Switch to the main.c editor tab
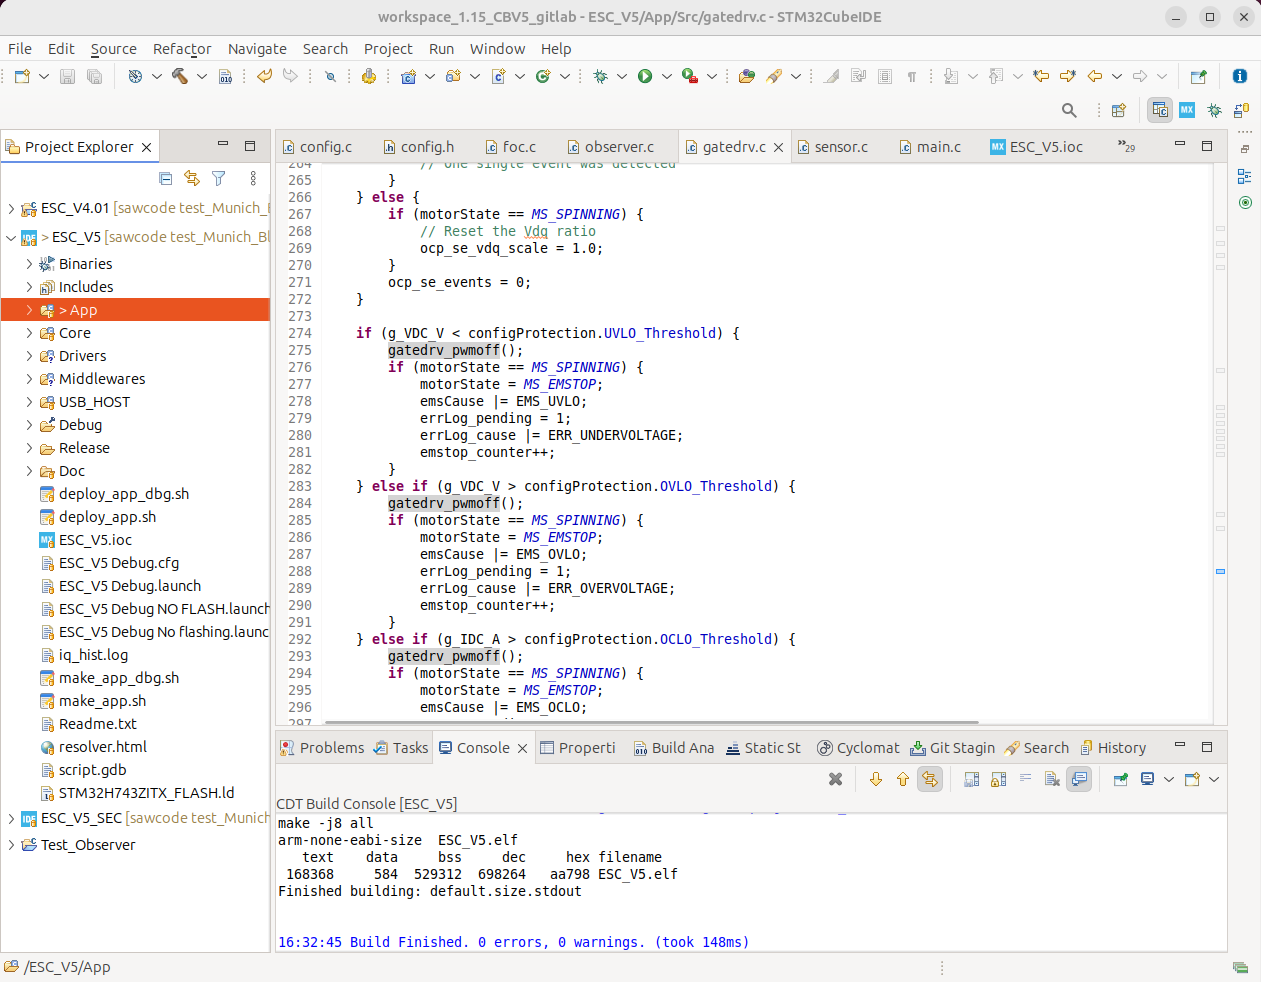The height and width of the screenshot is (982, 1261). click(x=938, y=147)
